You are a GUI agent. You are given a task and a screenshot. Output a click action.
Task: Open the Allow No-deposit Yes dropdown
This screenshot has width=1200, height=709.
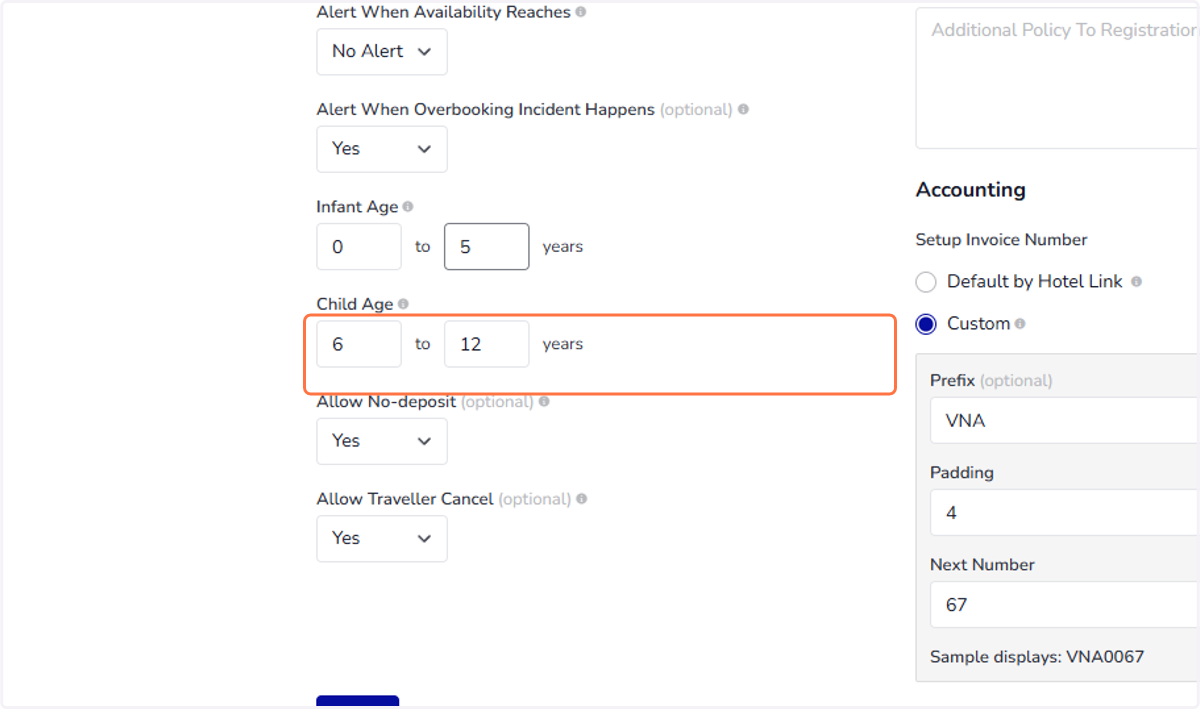click(382, 441)
